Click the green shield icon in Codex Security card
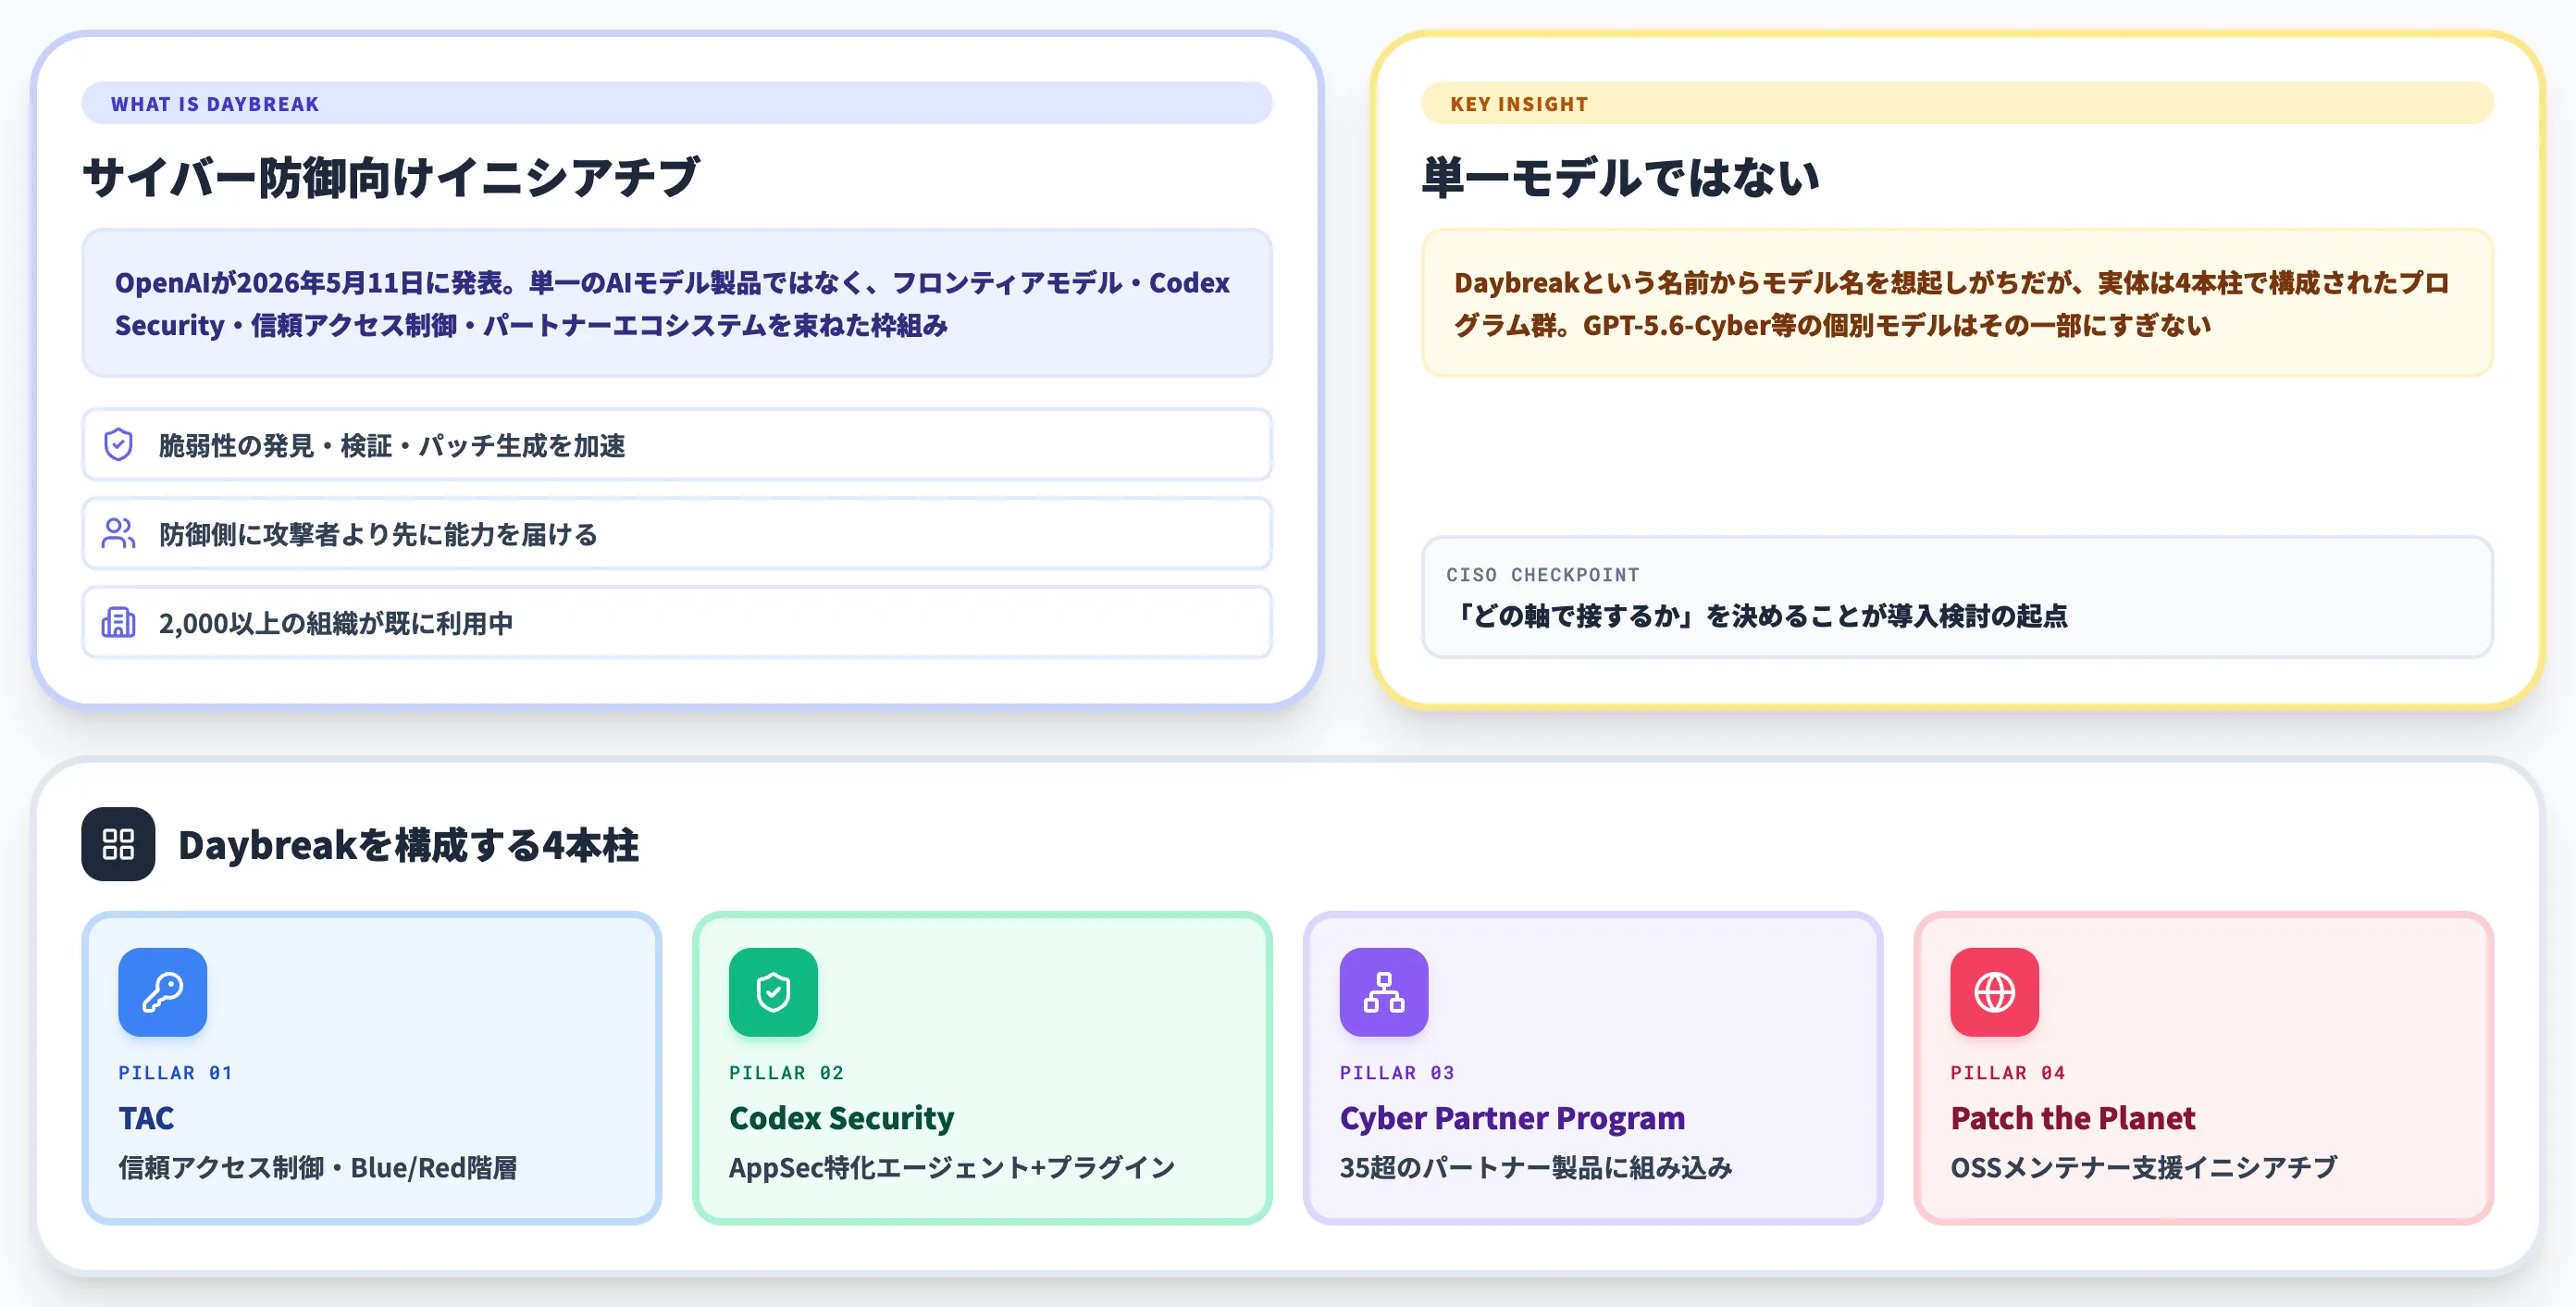Image resolution: width=2576 pixels, height=1307 pixels. coord(773,992)
